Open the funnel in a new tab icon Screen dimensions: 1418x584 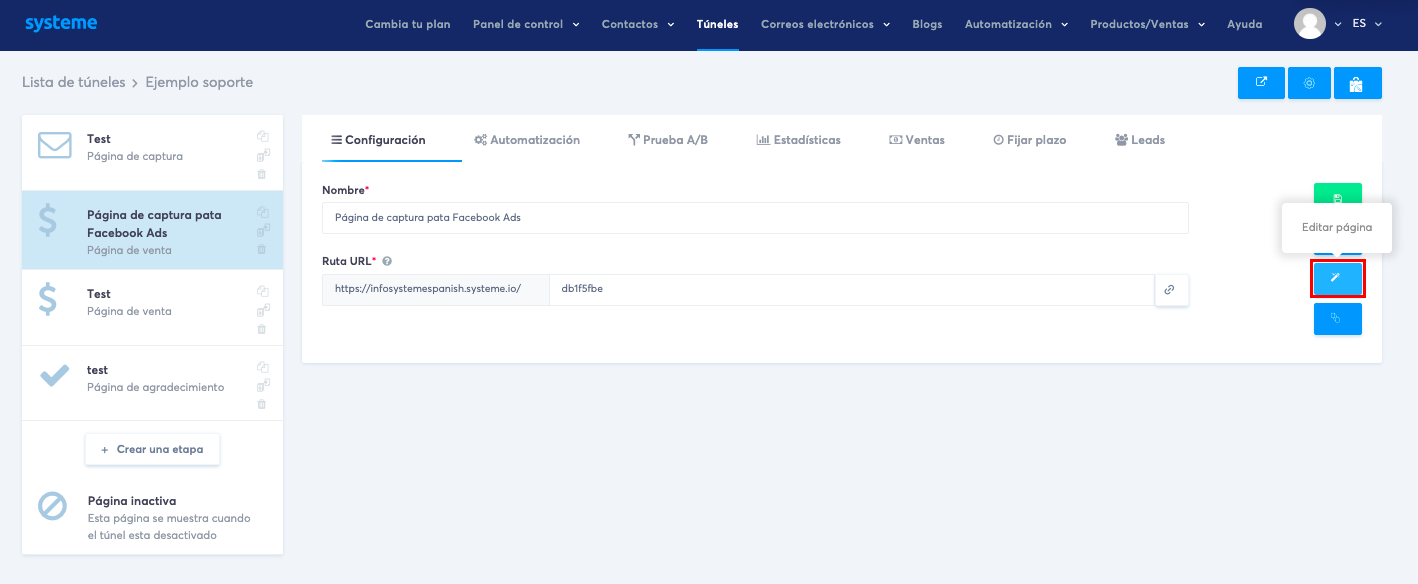(x=1261, y=83)
